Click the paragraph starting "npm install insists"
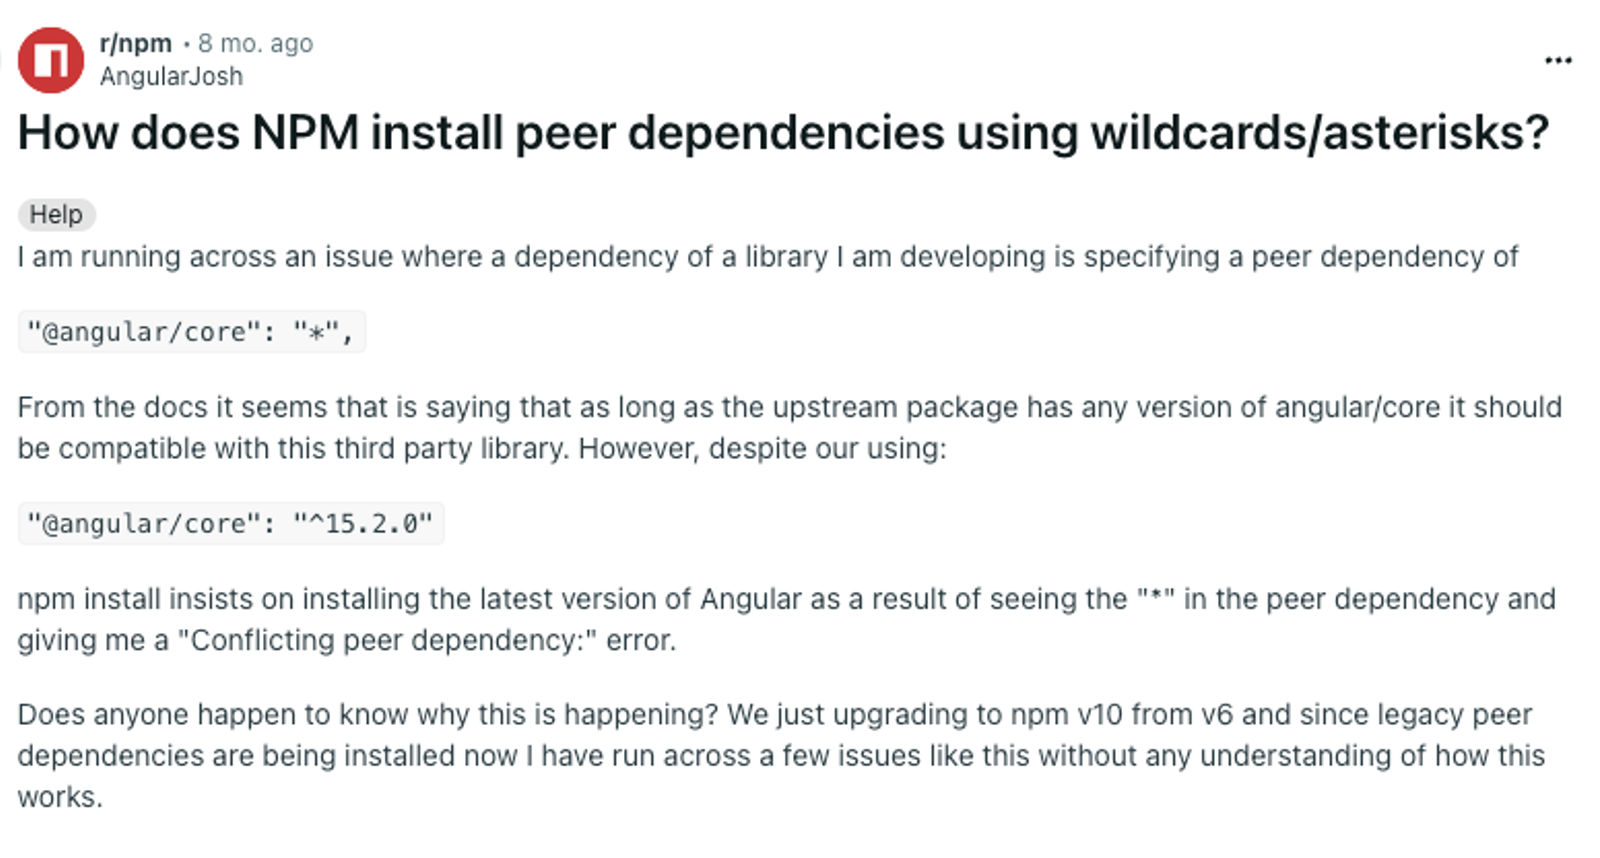 pyautogui.click(x=787, y=619)
